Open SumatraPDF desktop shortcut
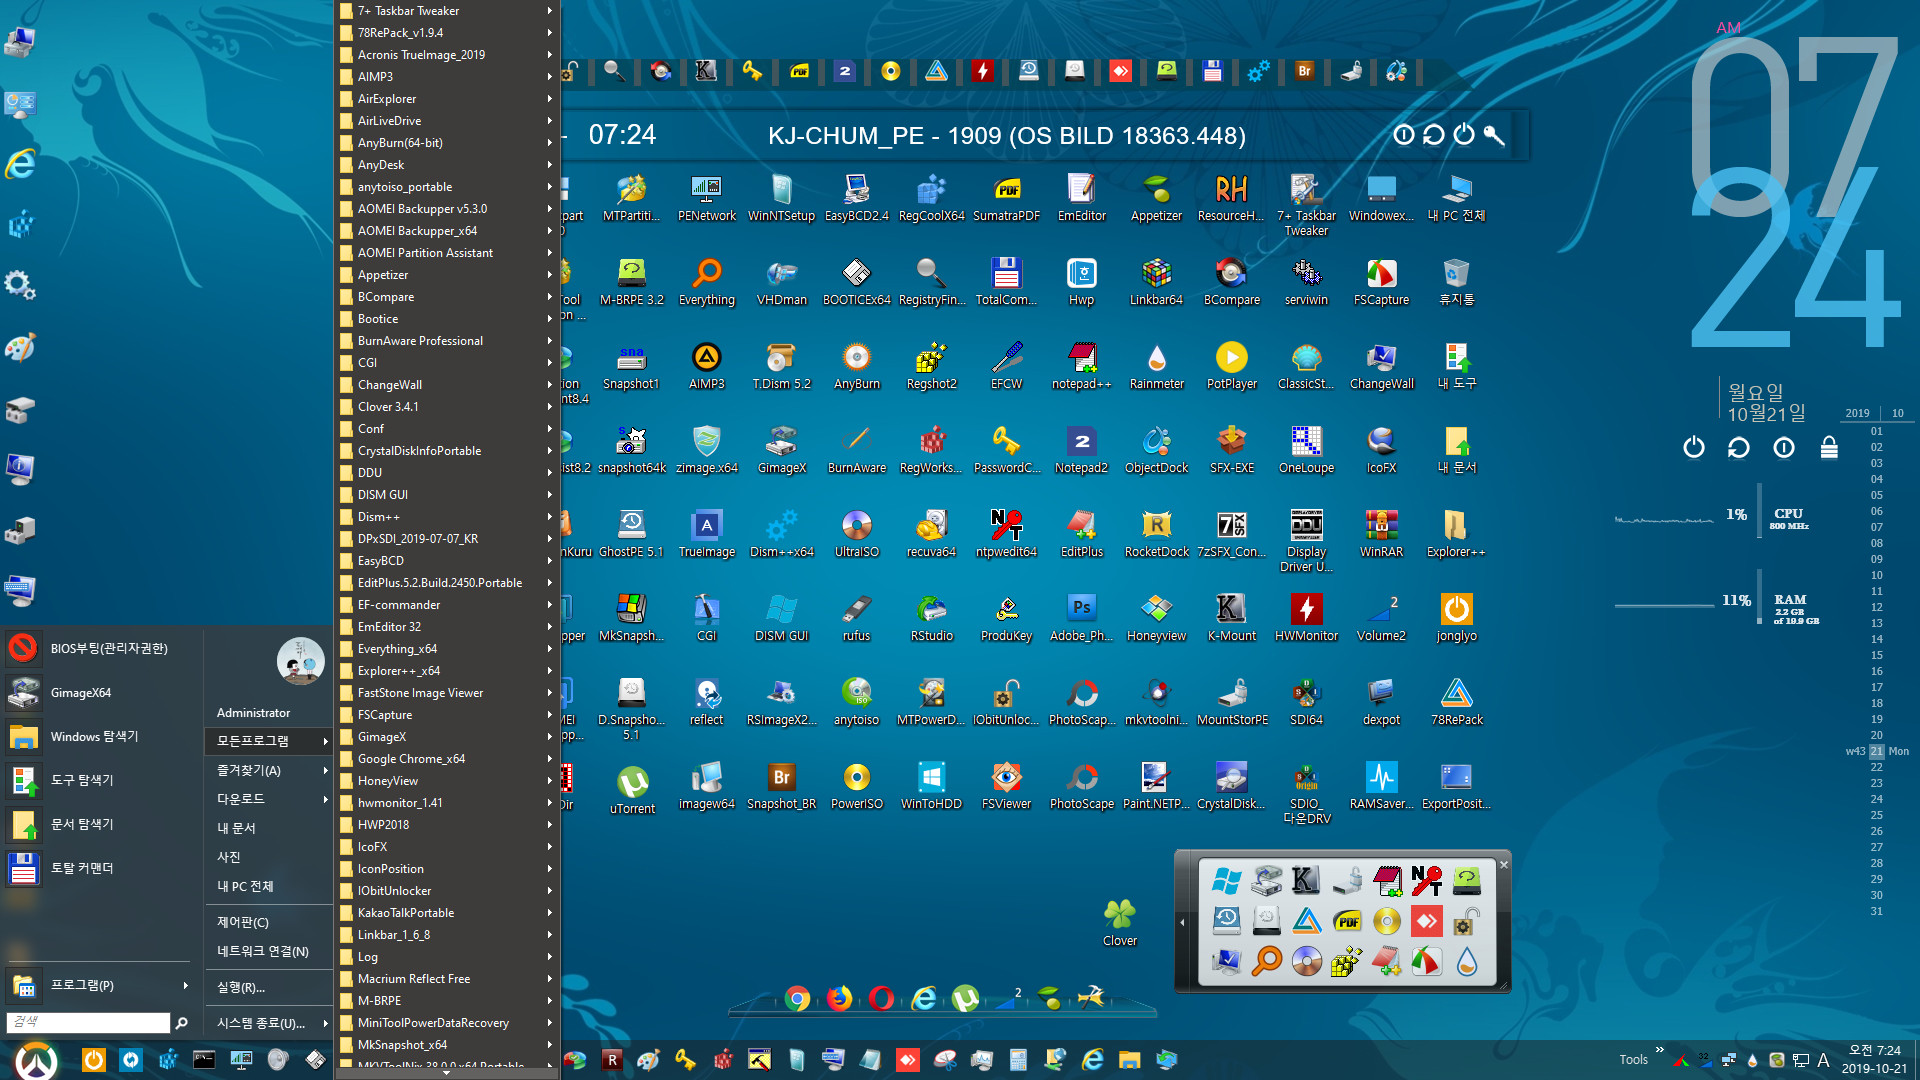This screenshot has width=1920, height=1080. 1006,197
